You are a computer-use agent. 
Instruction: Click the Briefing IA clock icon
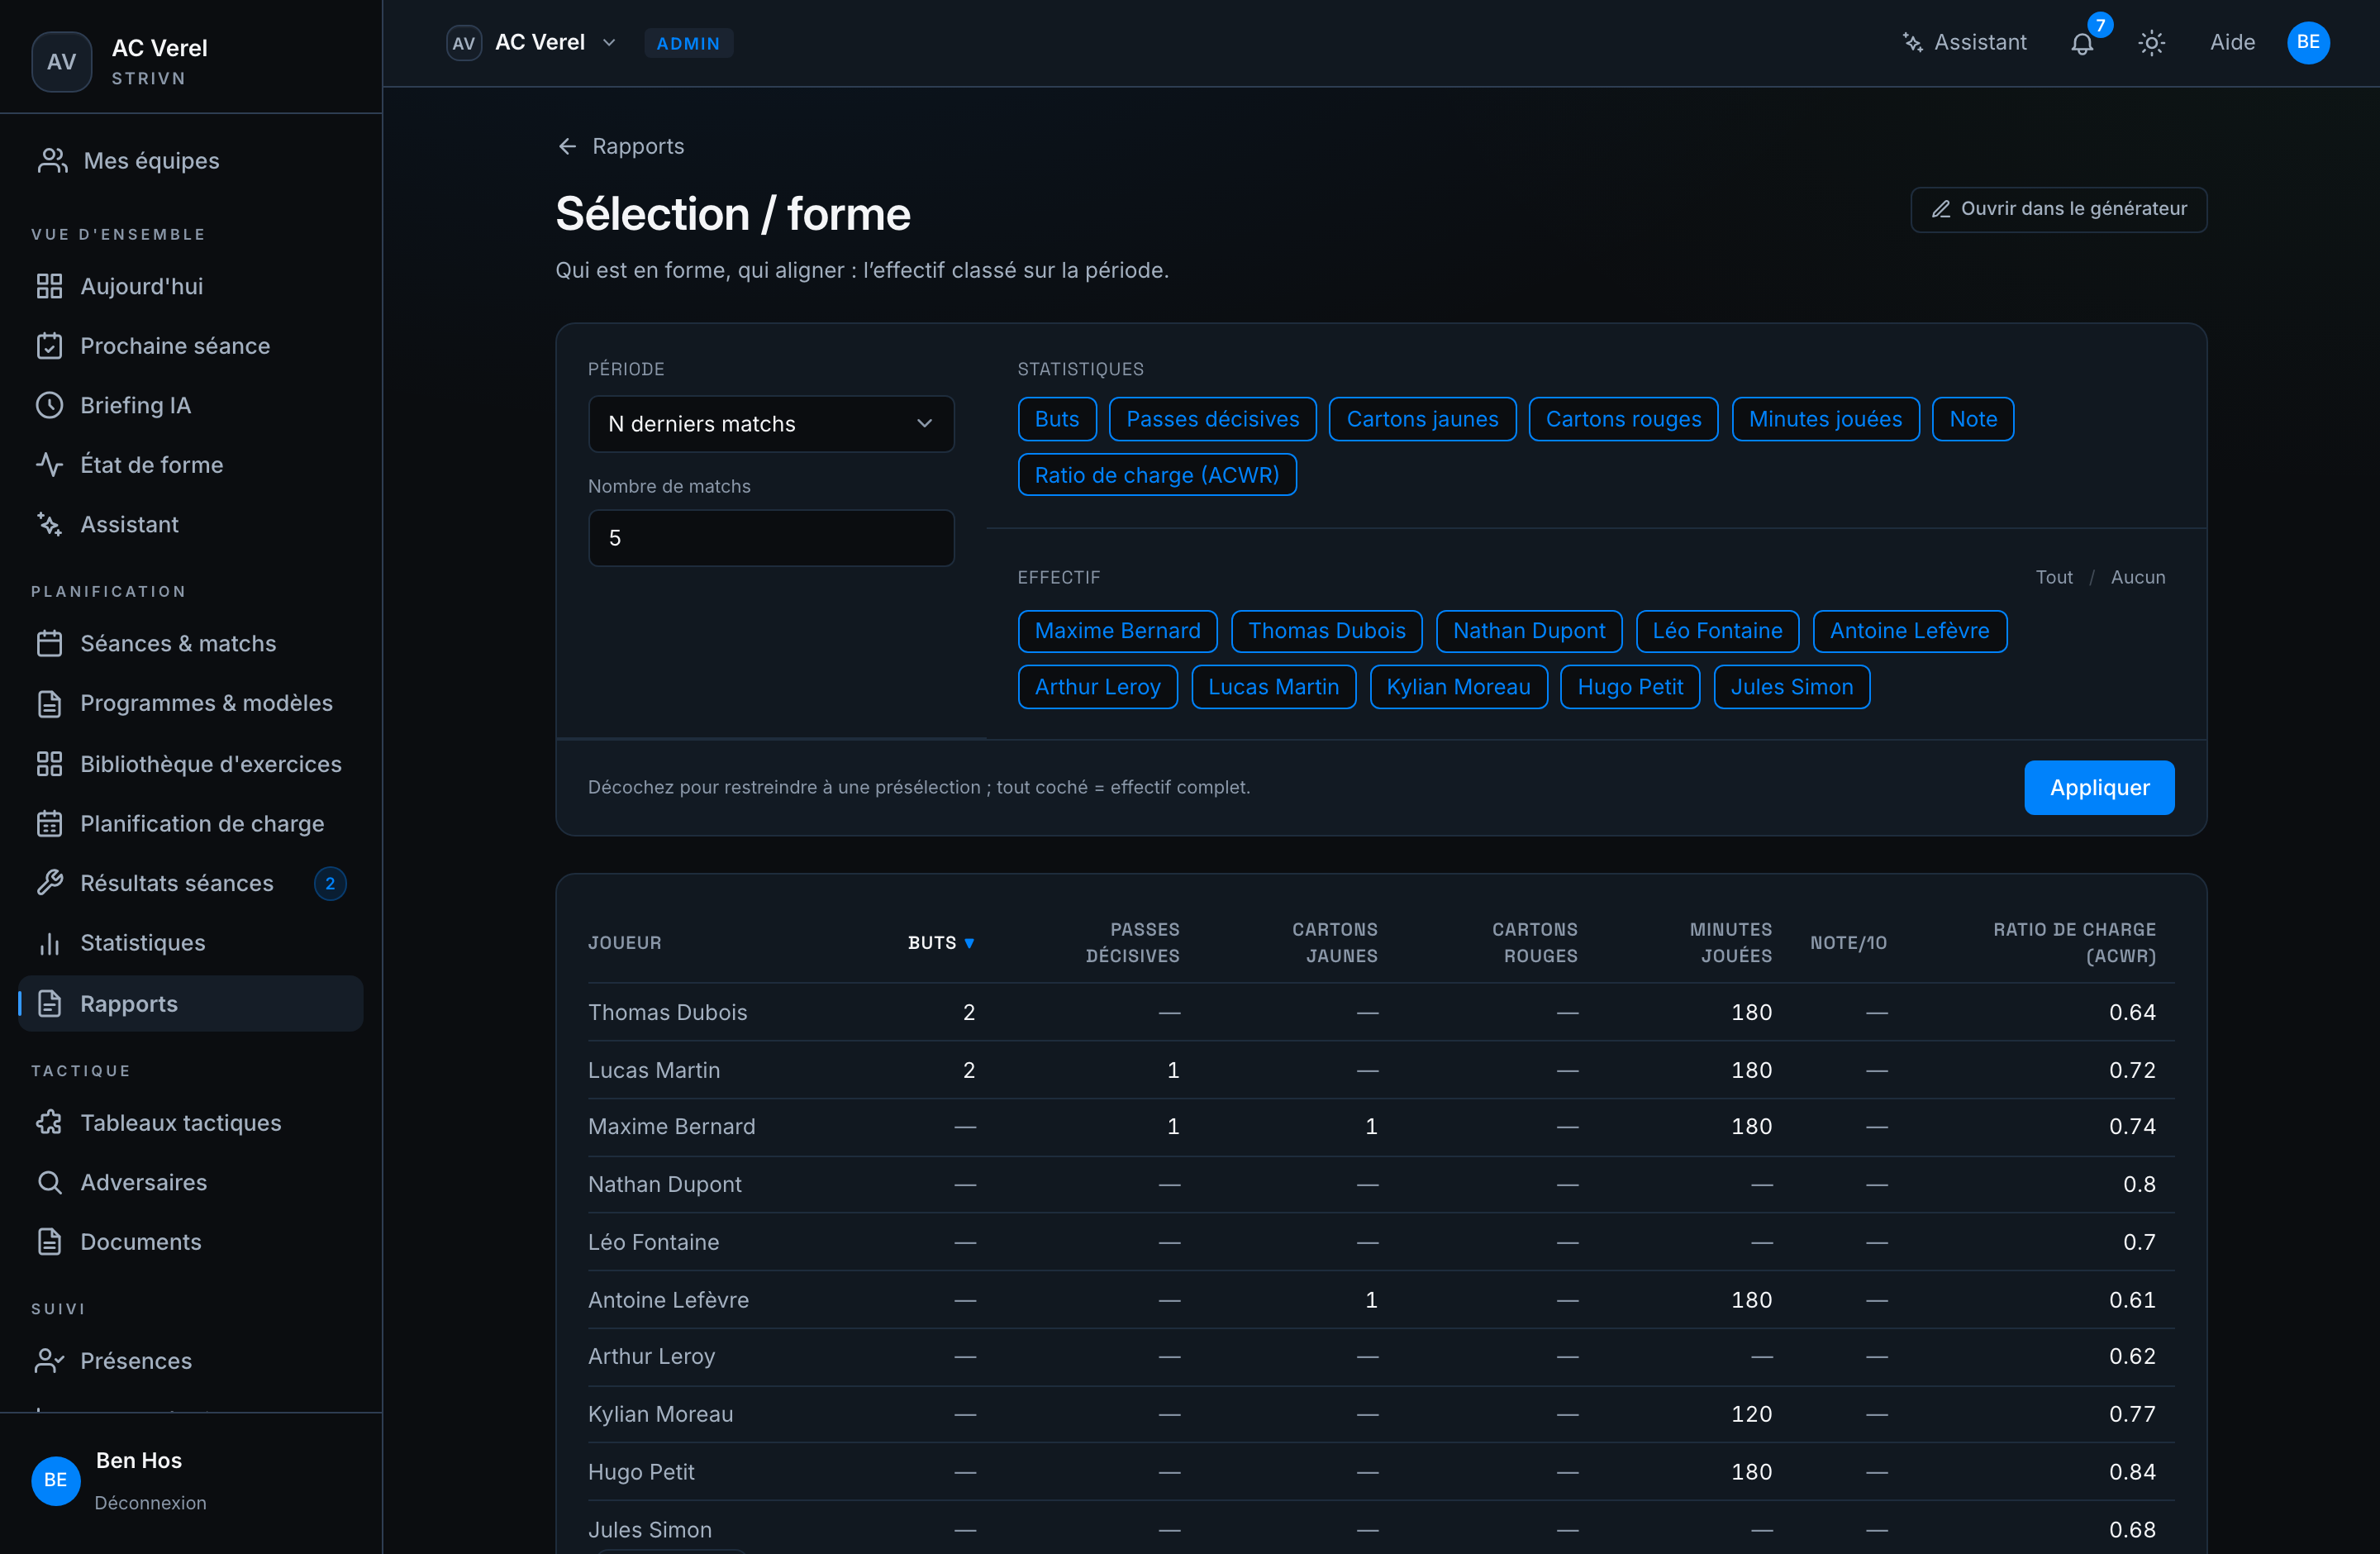tap(49, 405)
